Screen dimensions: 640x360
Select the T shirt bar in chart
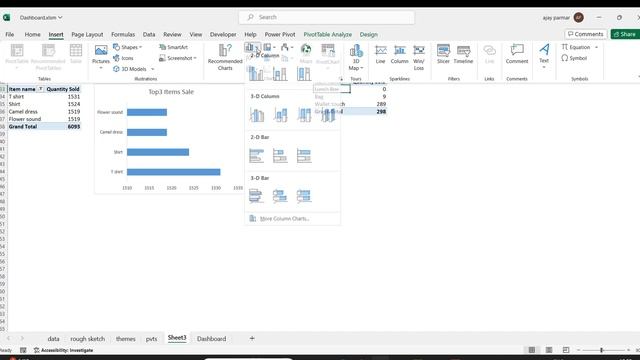[x=173, y=172]
